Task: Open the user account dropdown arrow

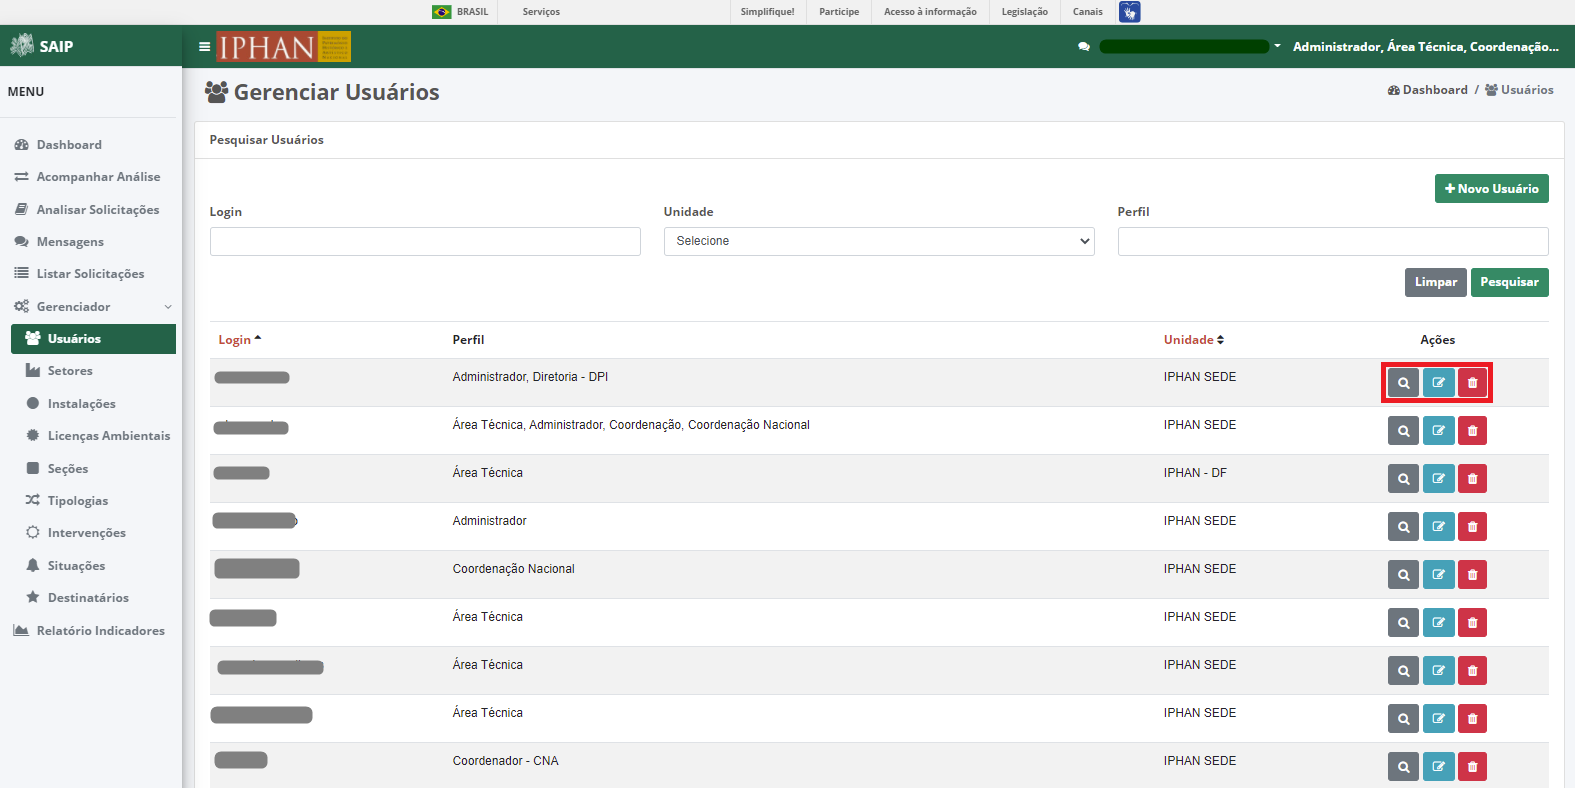Action: pyautogui.click(x=1277, y=46)
